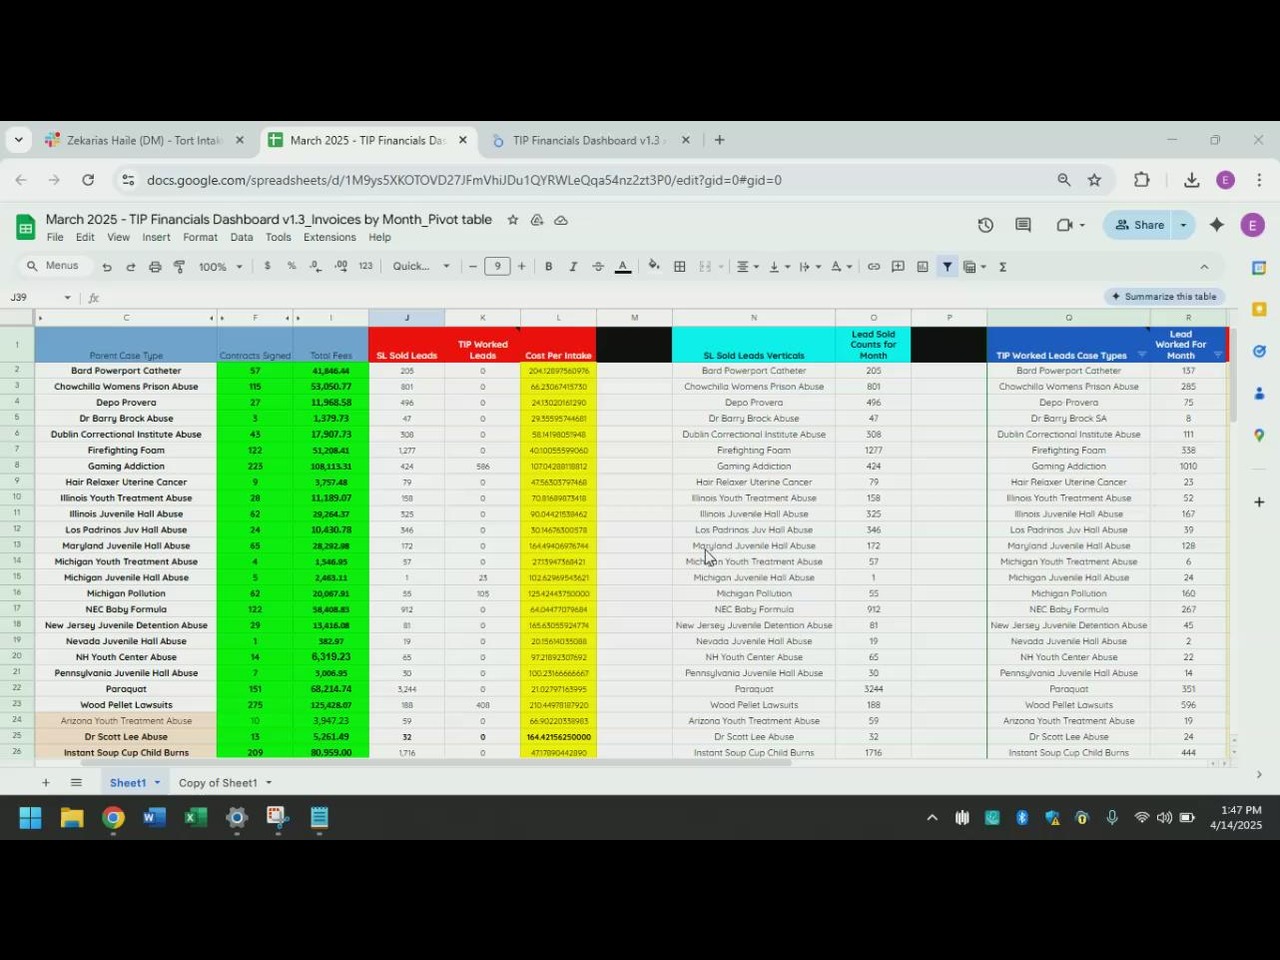Screen dimensions: 1280x960
Task: Open the Gemini sparkle icon
Action: (x=1217, y=225)
